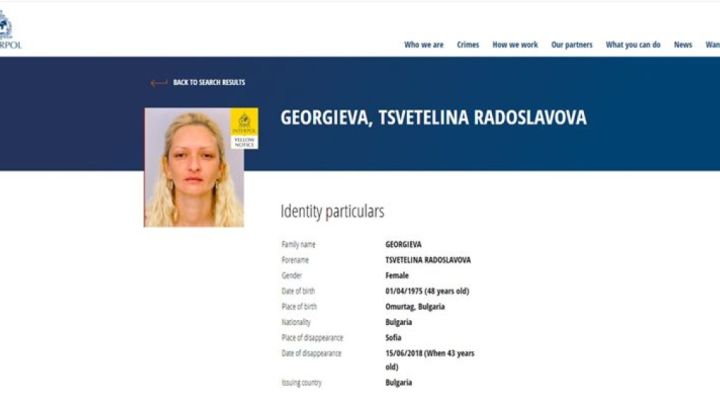Click the Issuing country label

click(x=302, y=383)
